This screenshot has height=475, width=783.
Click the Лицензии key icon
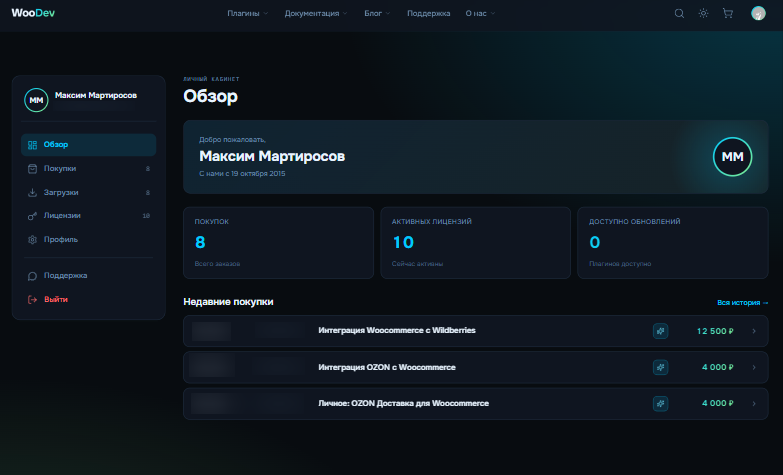pyautogui.click(x=32, y=216)
